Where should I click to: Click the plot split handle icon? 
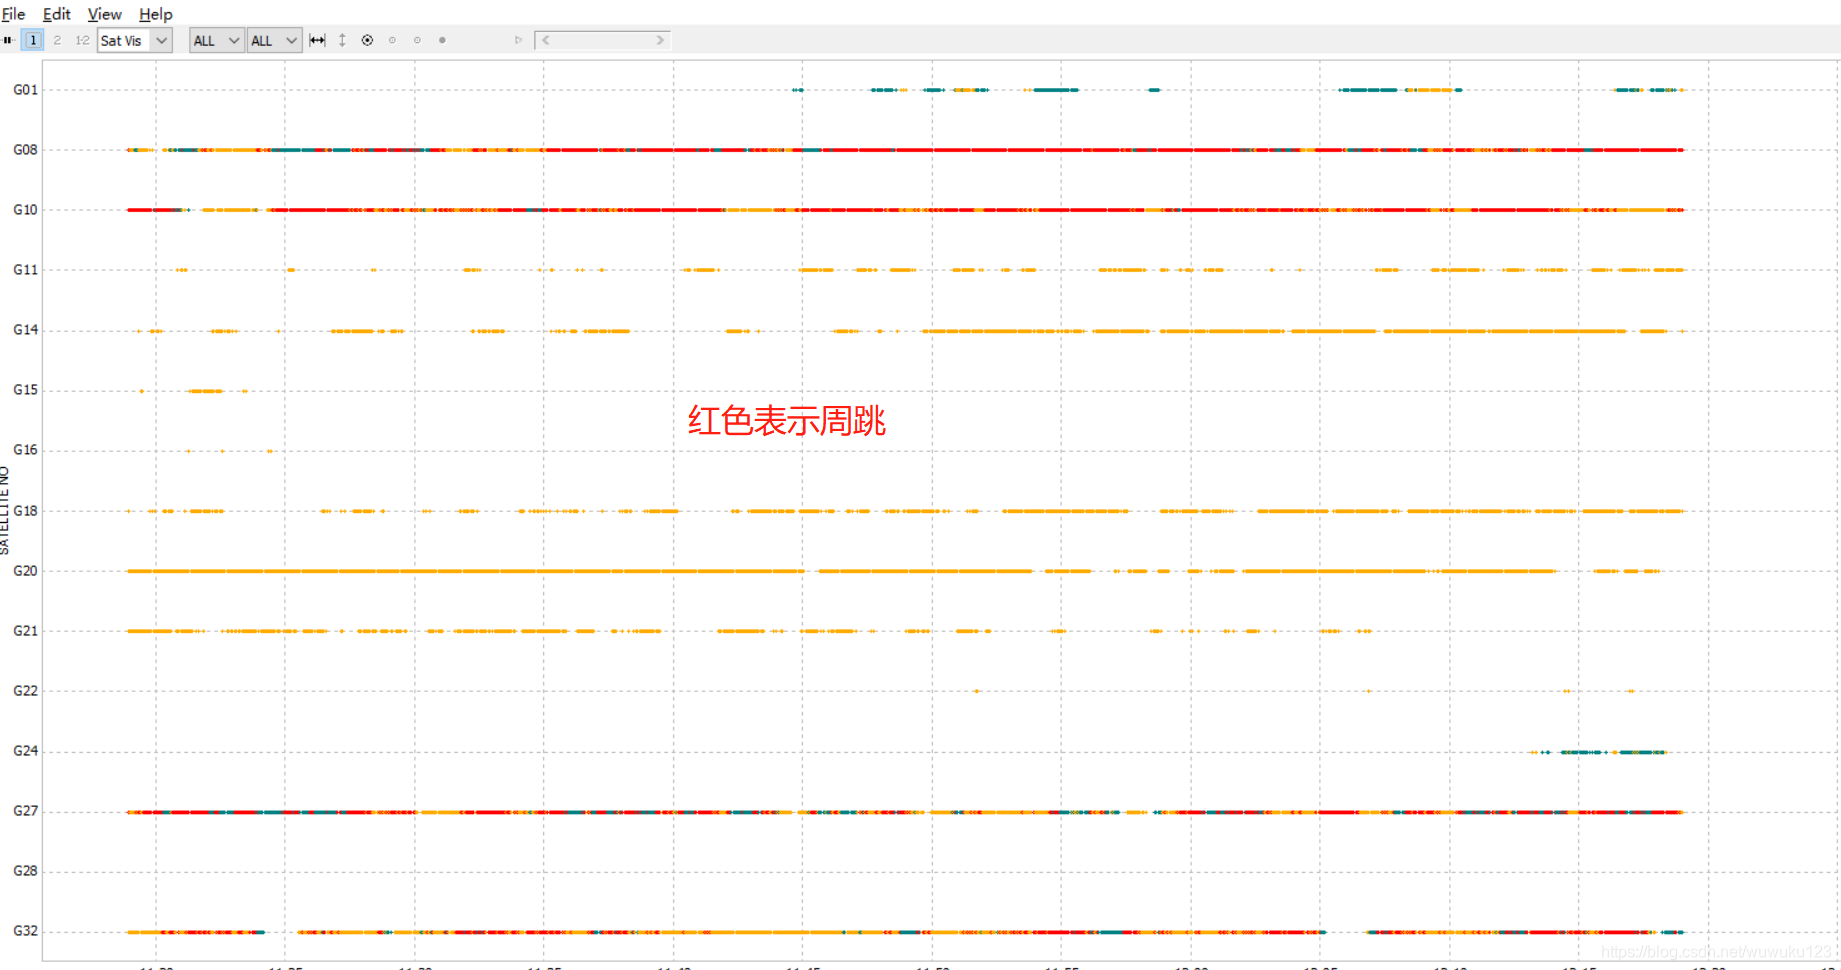pos(9,40)
